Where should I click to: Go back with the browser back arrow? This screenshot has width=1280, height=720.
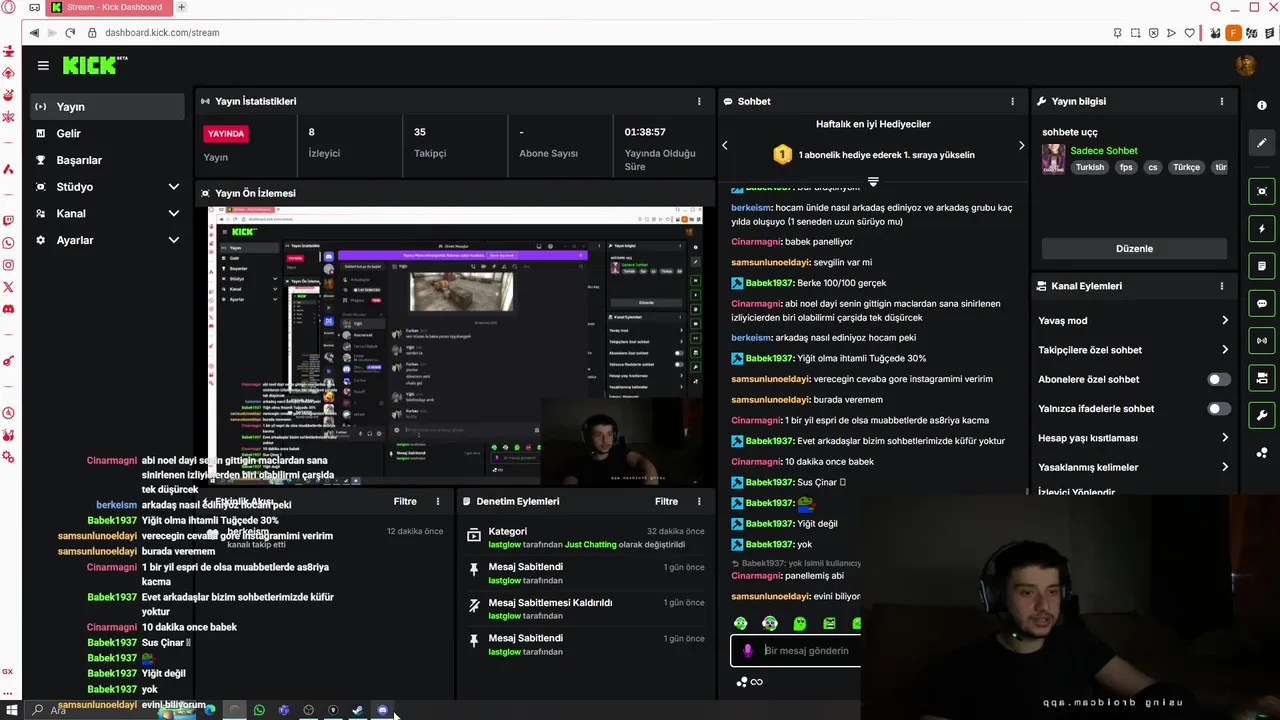34,33
